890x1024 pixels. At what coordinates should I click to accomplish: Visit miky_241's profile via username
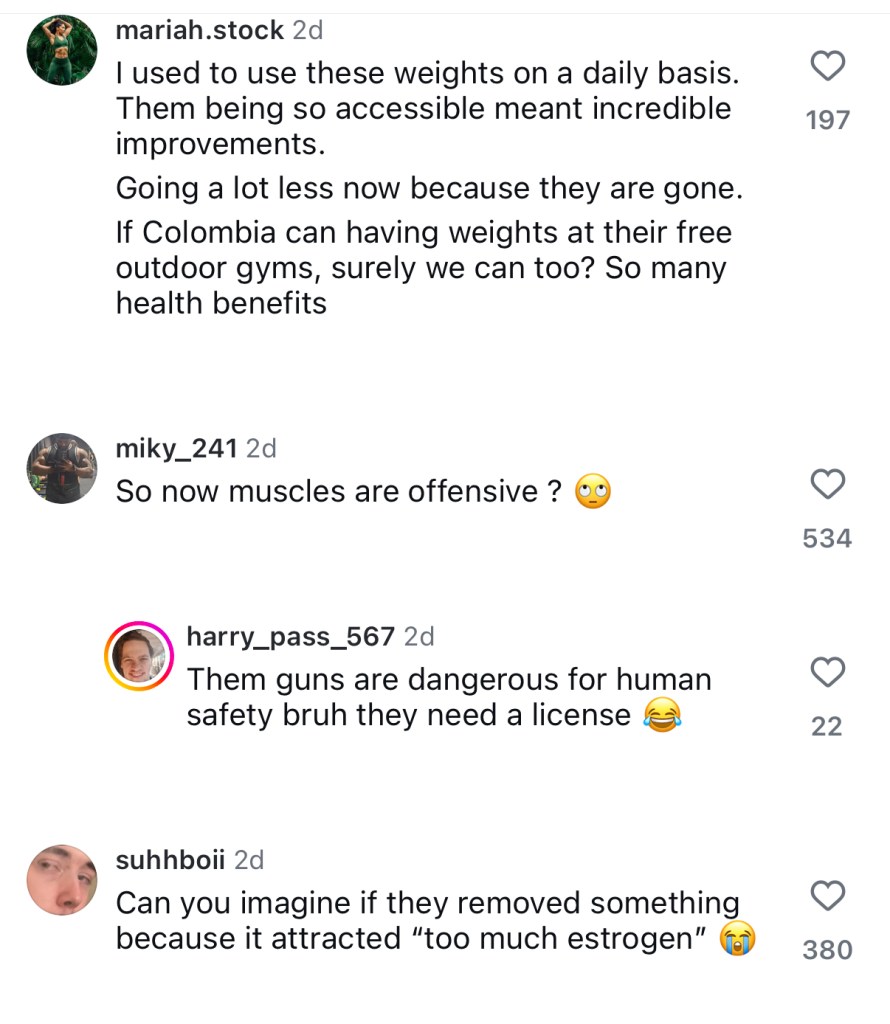coord(177,449)
